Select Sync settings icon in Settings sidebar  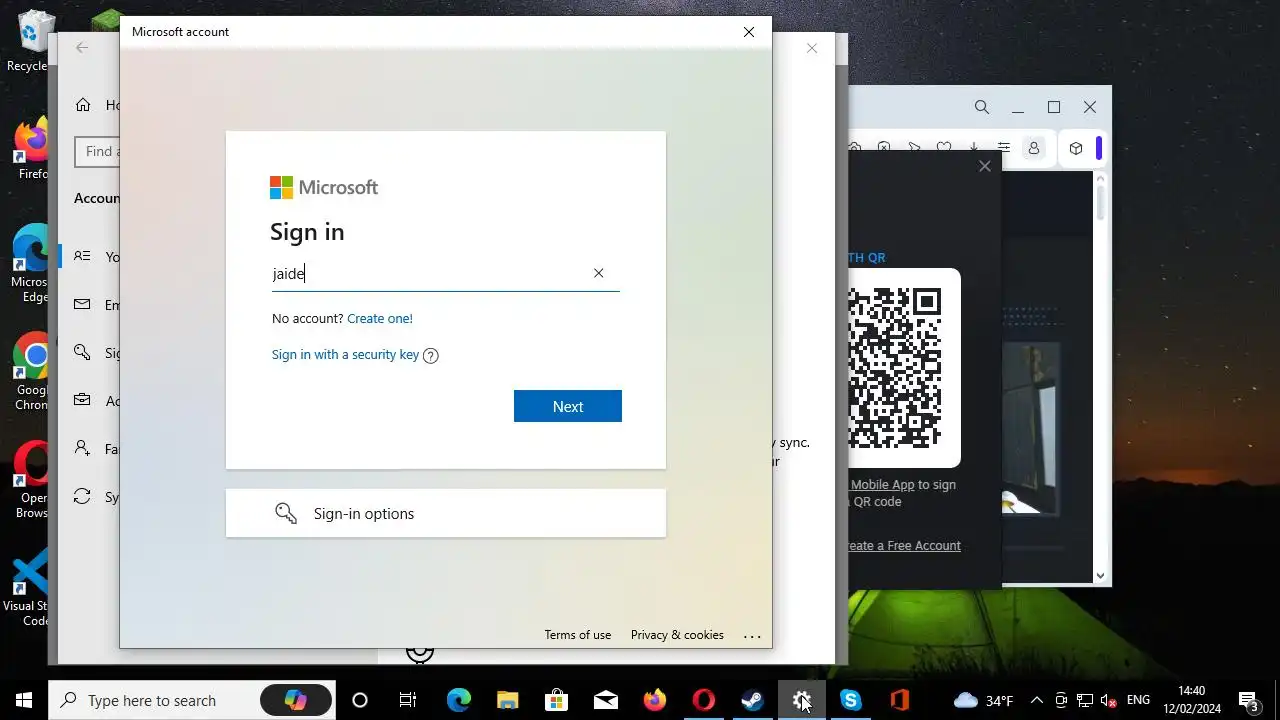coord(83,497)
